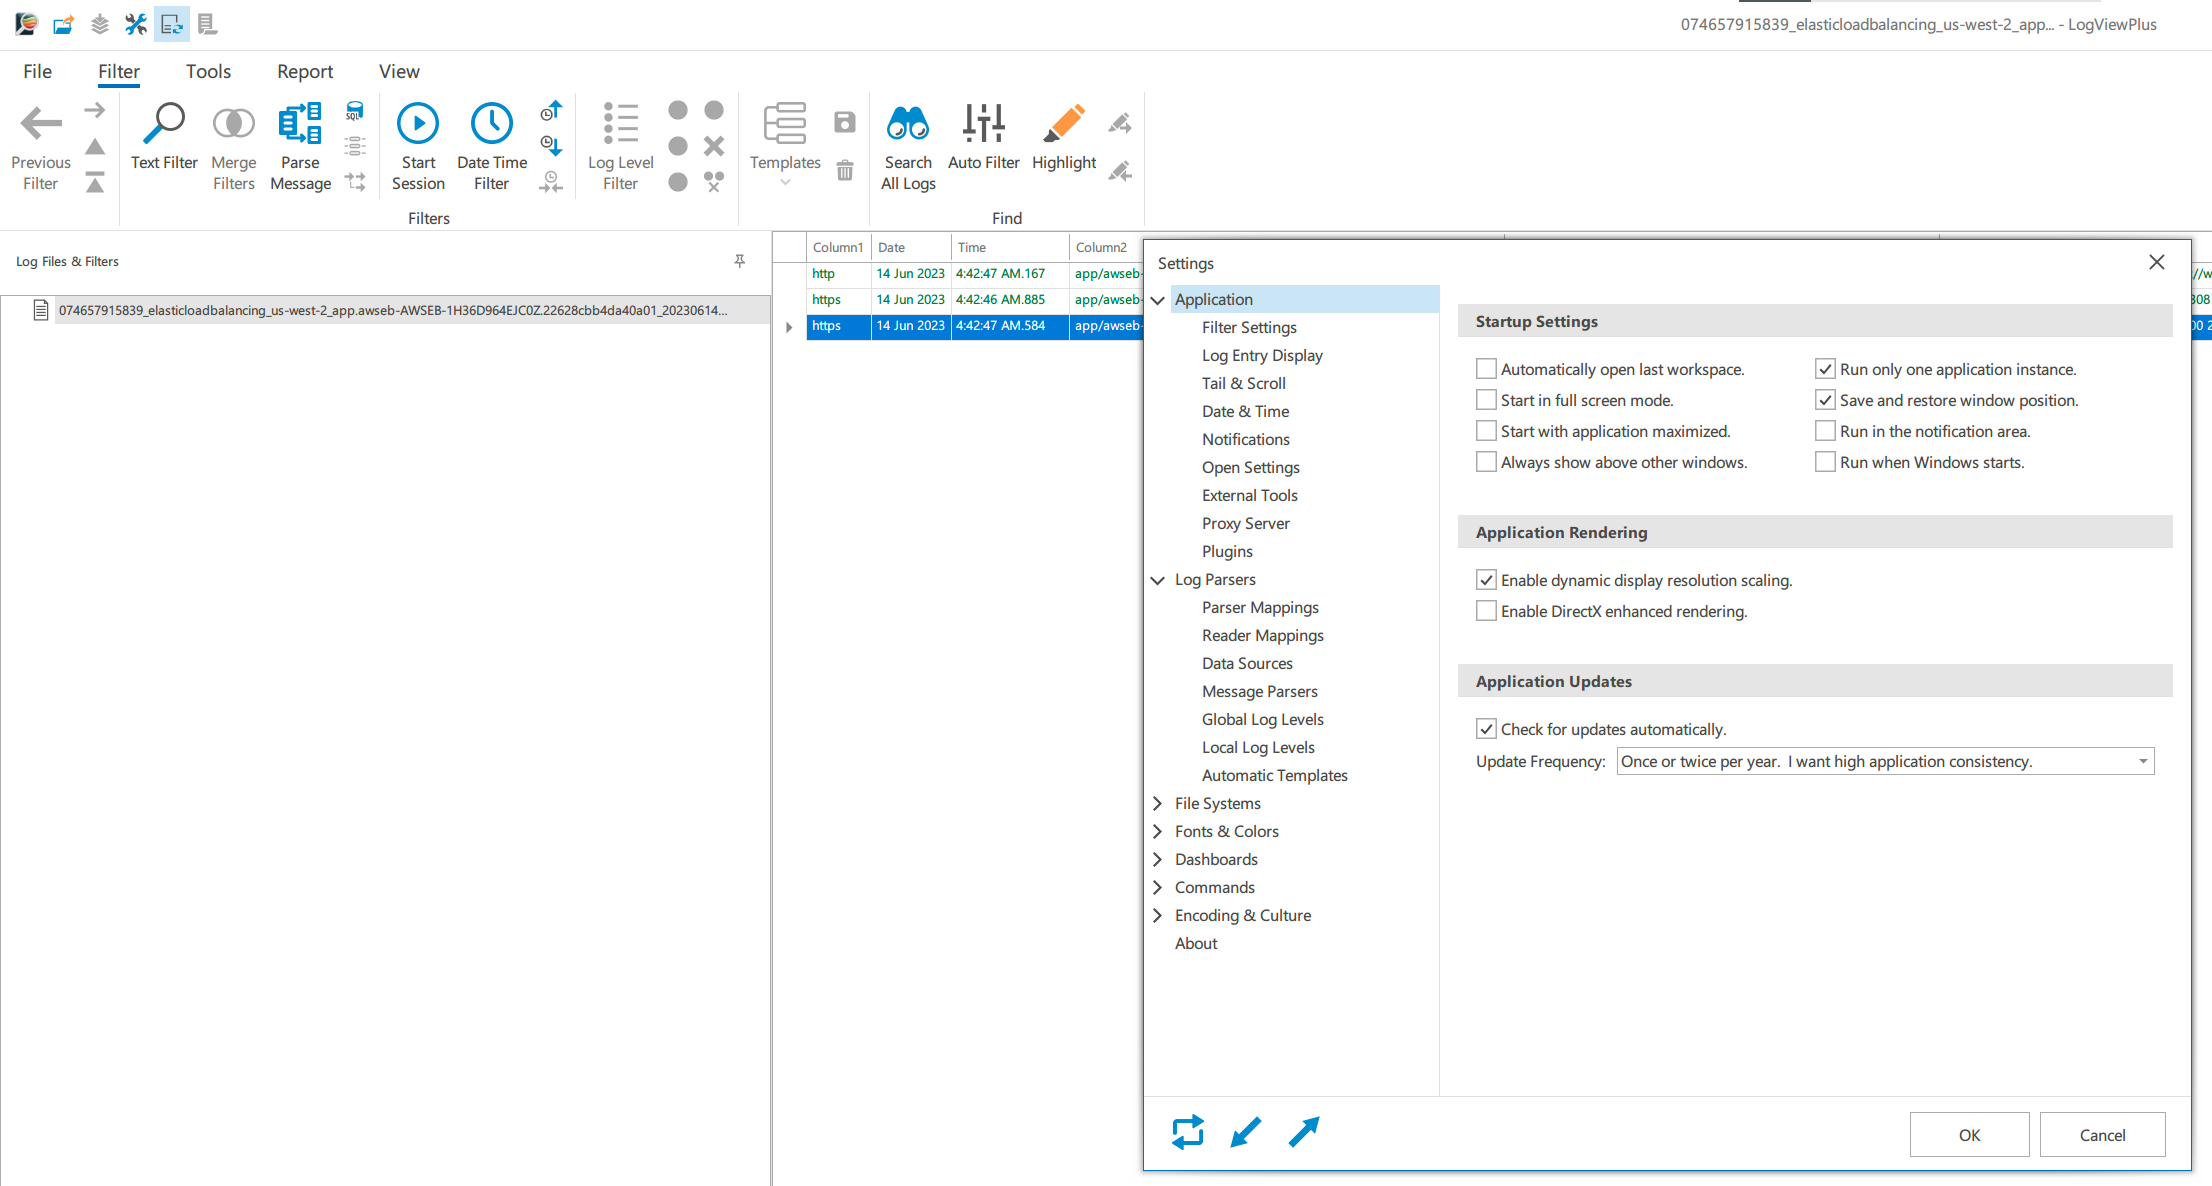Click Cancel in Settings dialog
The width and height of the screenshot is (2212, 1186).
coord(2102,1135)
